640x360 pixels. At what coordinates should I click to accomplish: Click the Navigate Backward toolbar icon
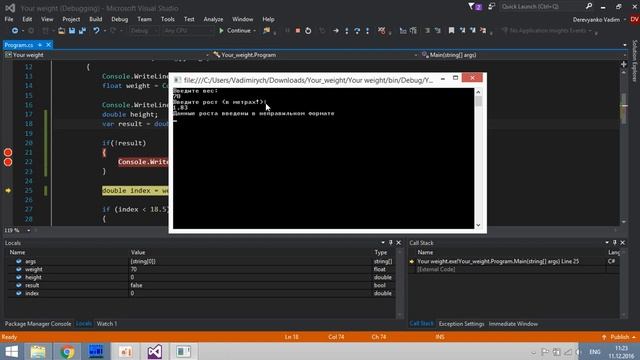click(15, 31)
